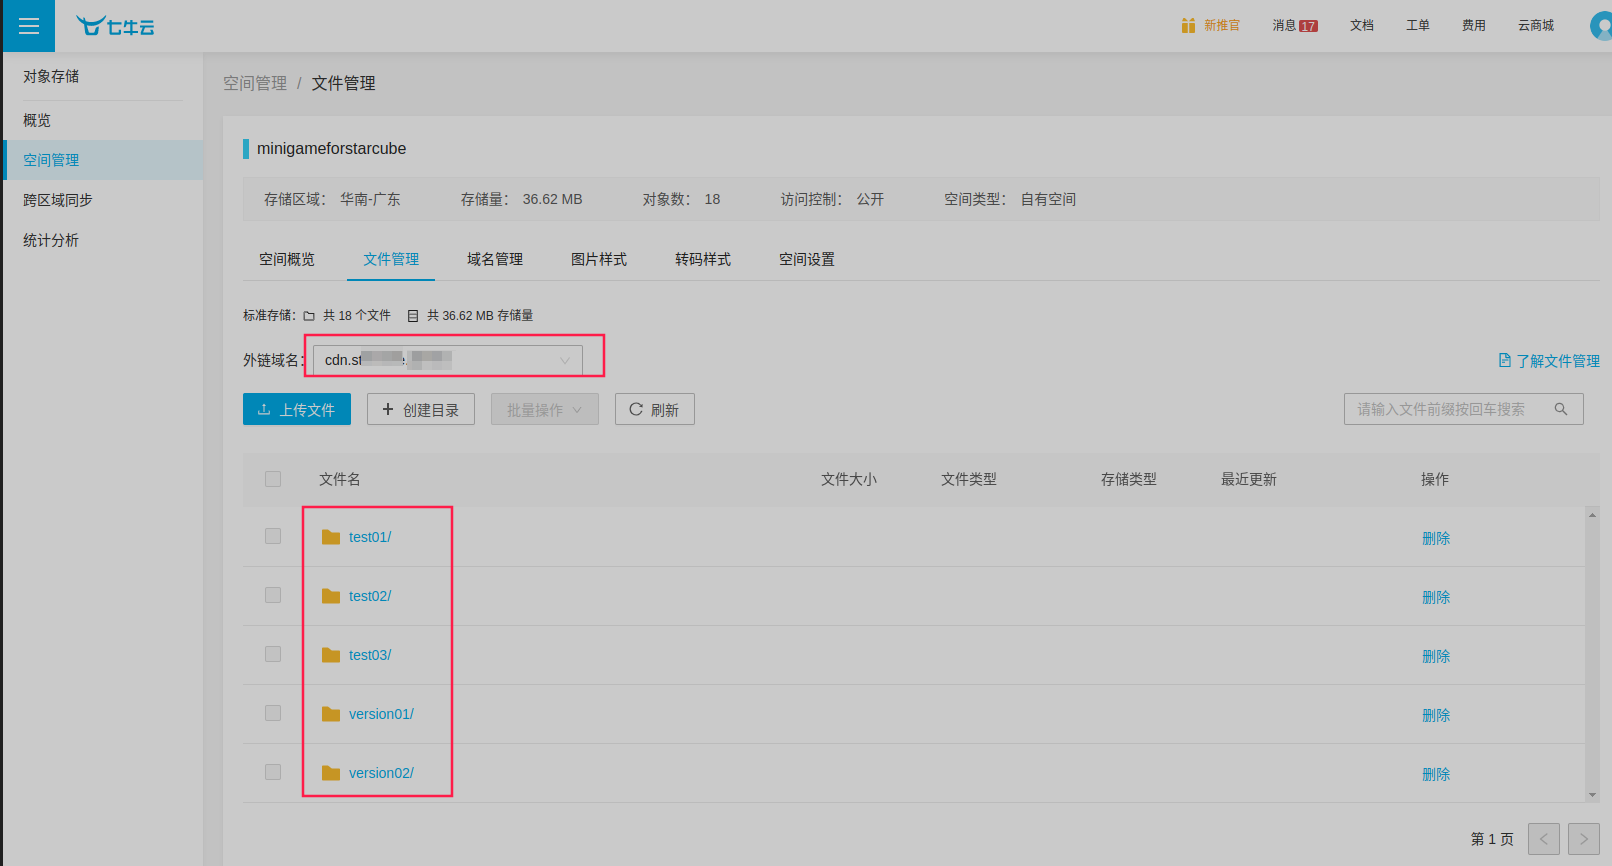
Task: Click the 文件名 column header
Action: (x=340, y=479)
